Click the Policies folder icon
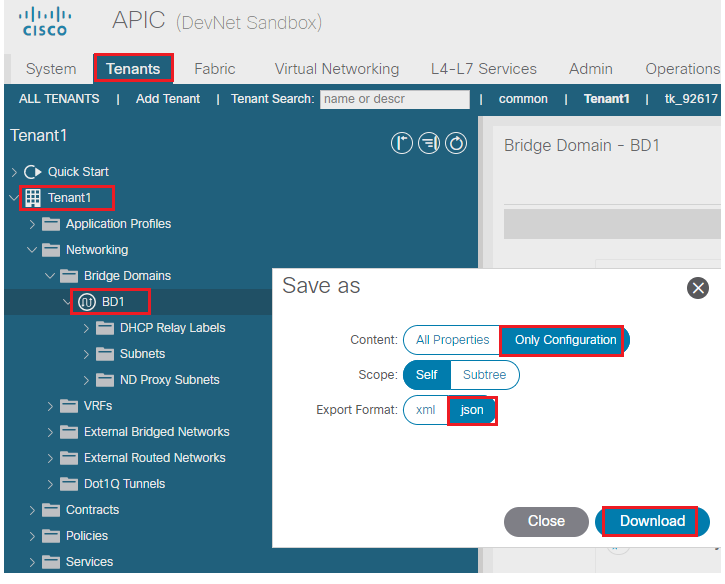Image resolution: width=725 pixels, height=584 pixels. coord(51,536)
